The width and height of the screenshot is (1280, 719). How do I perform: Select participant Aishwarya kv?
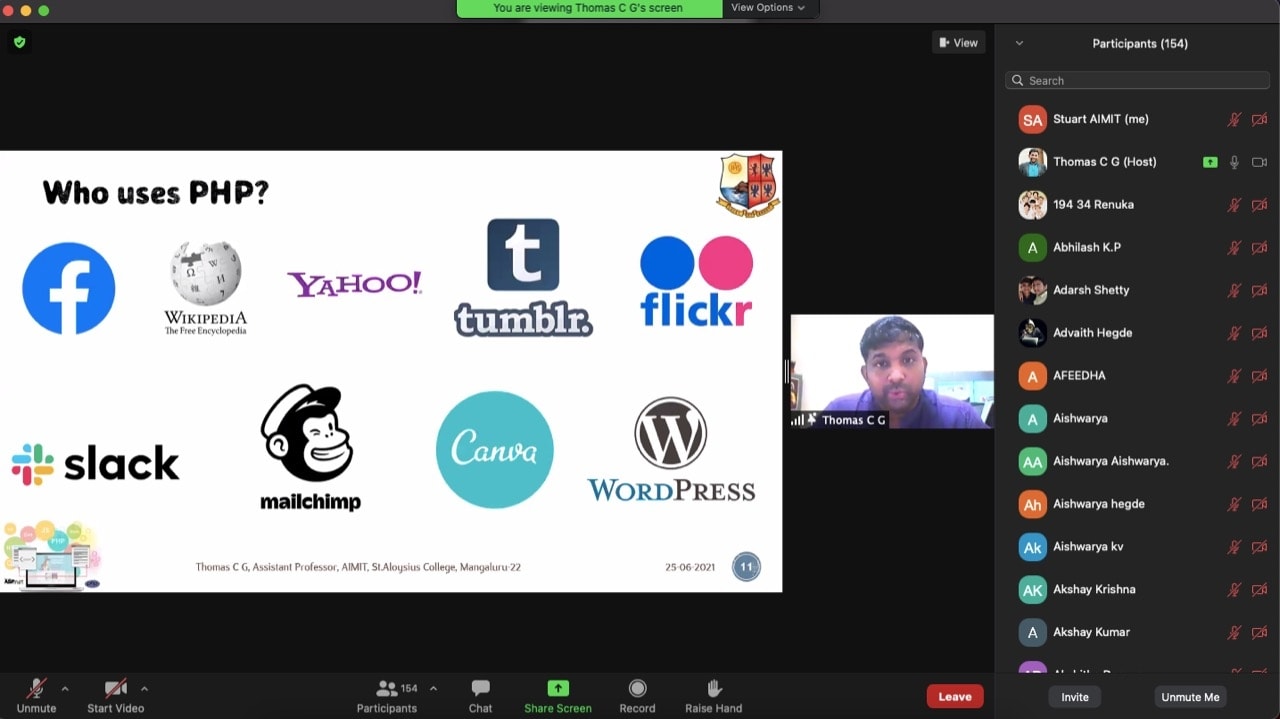point(1137,547)
